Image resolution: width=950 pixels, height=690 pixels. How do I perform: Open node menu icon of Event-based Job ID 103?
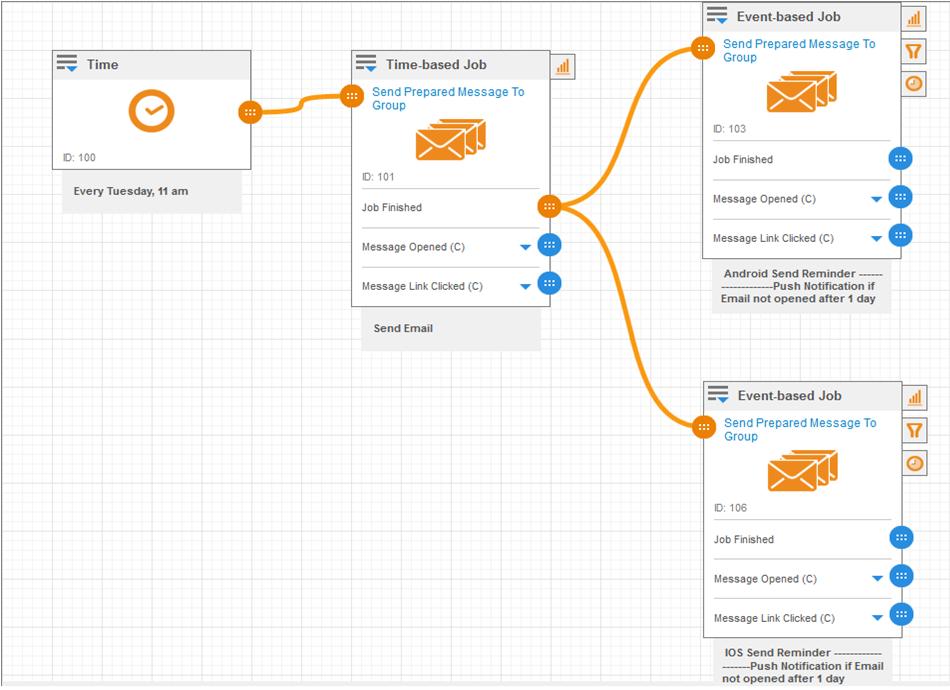[x=717, y=15]
